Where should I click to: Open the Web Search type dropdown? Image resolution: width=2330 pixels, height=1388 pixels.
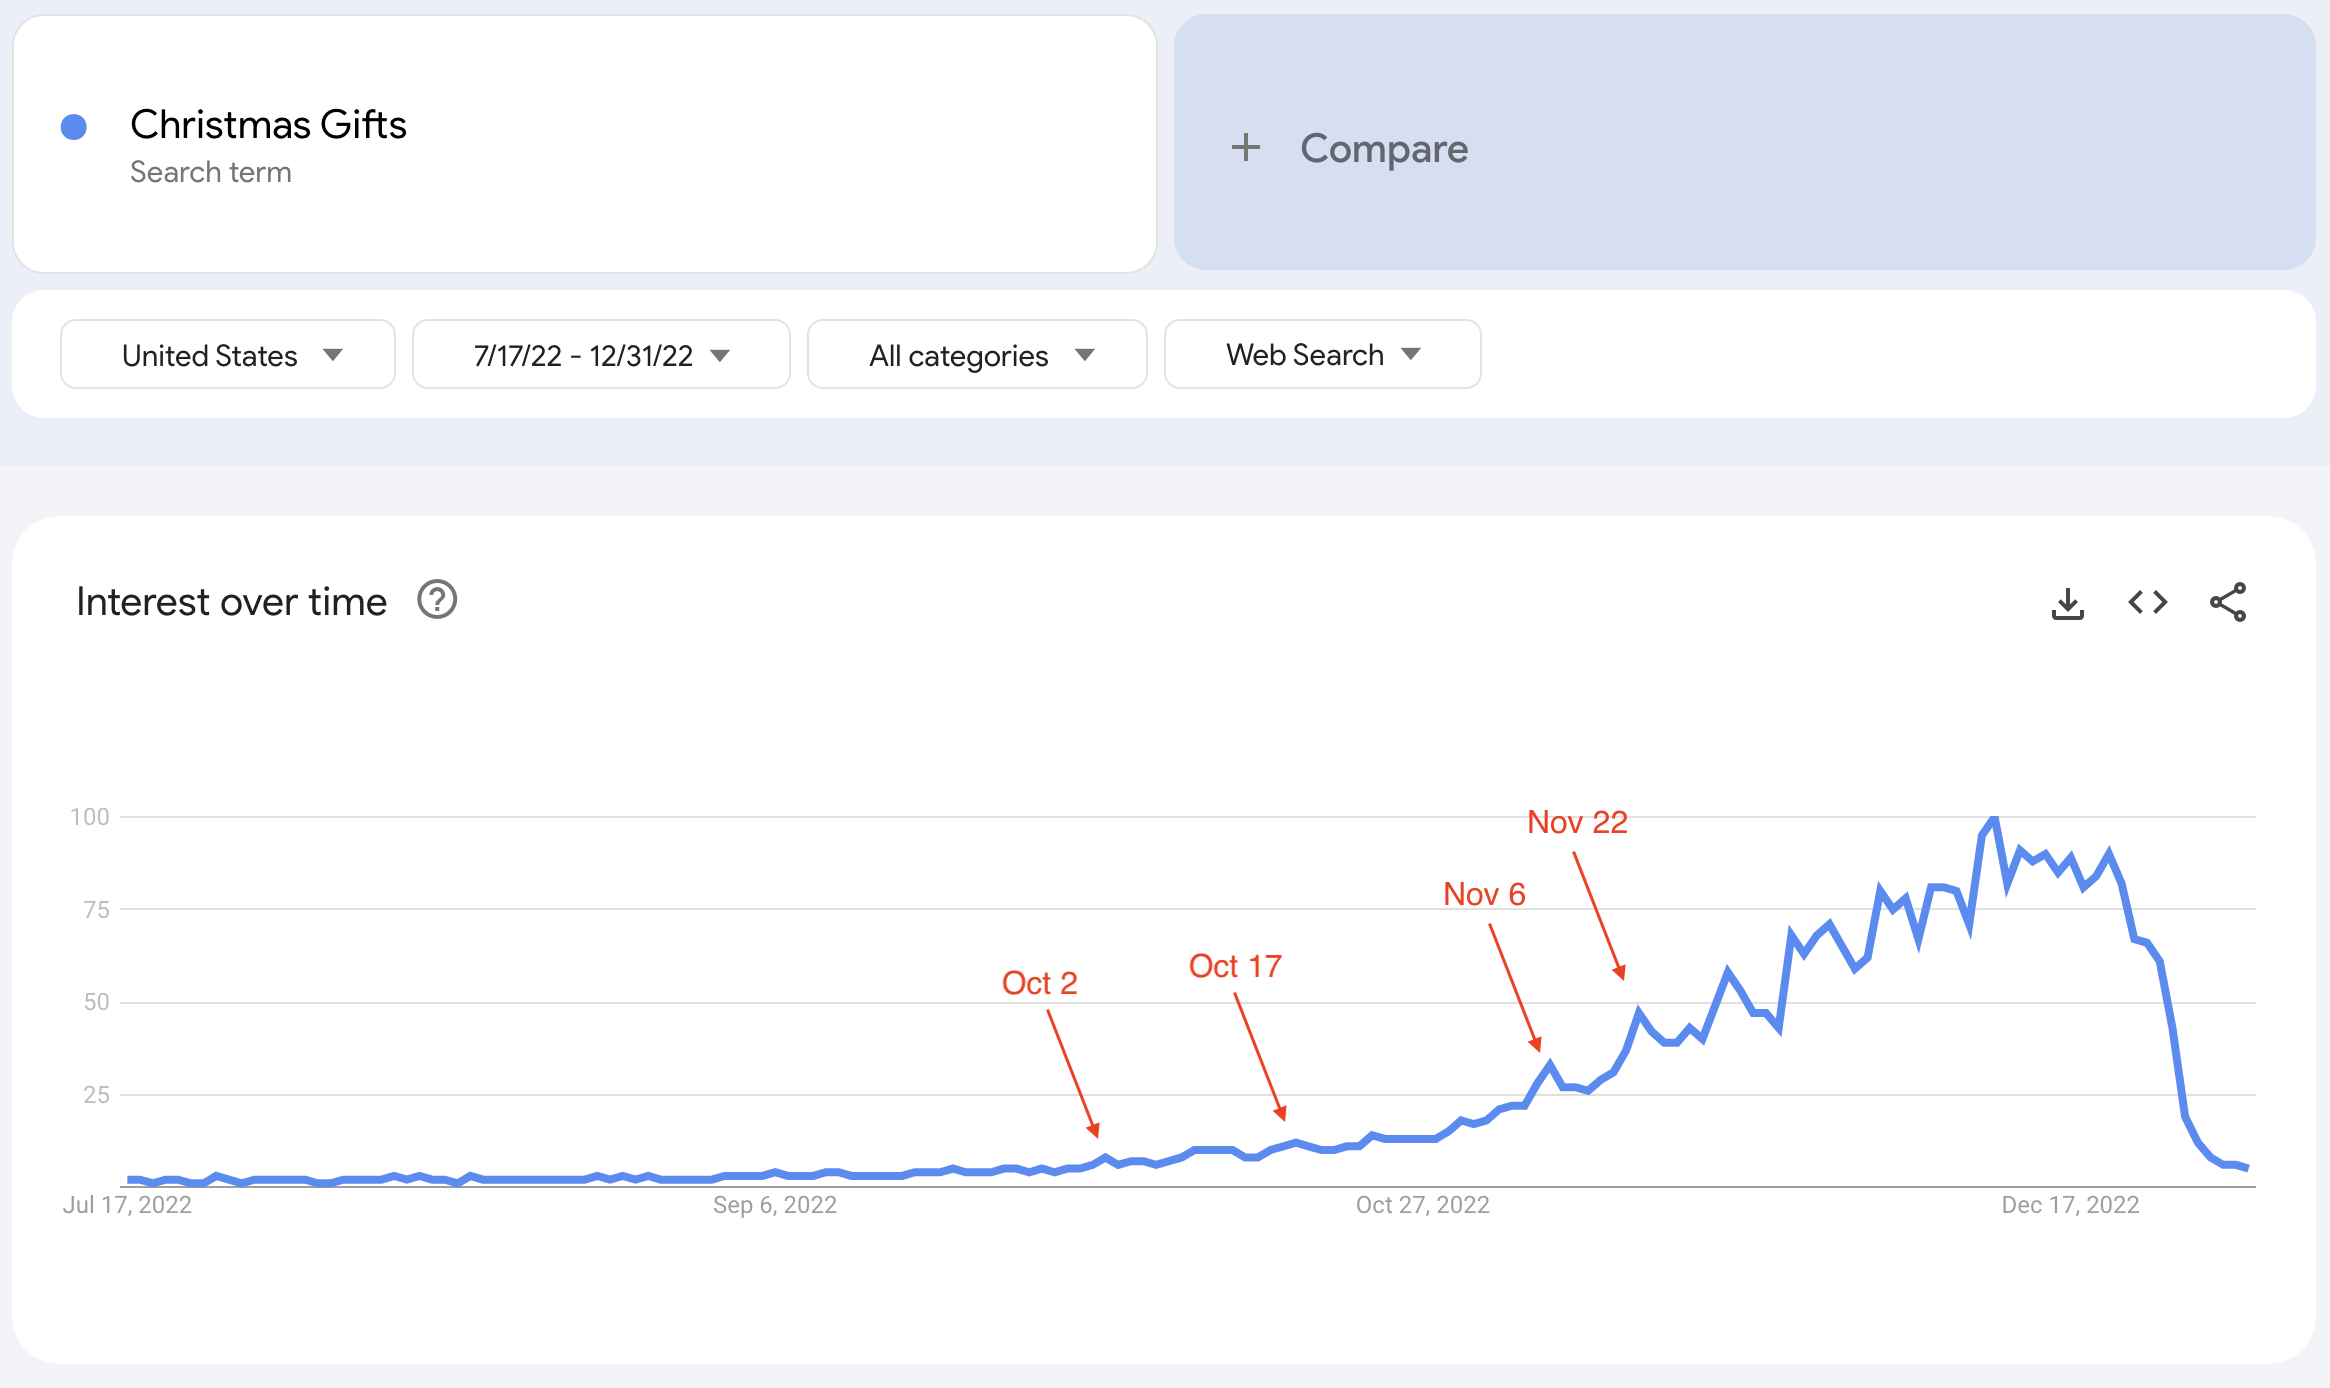click(1322, 355)
